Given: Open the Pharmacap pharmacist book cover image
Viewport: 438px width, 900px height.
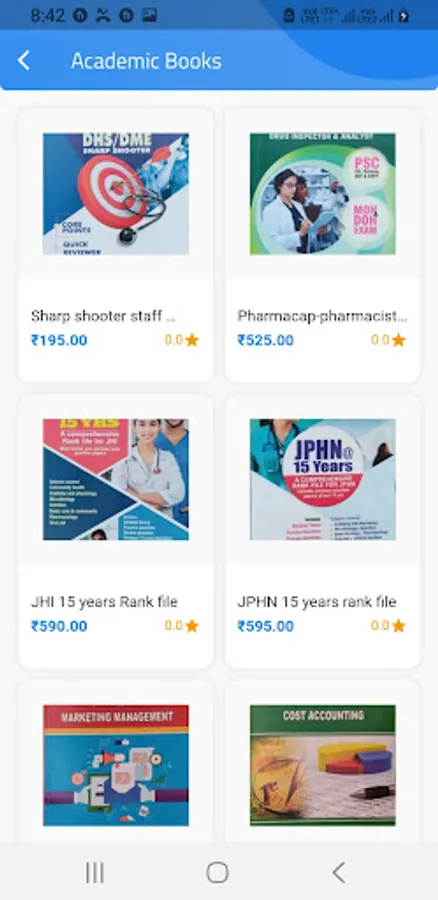Looking at the screenshot, I should pos(323,194).
